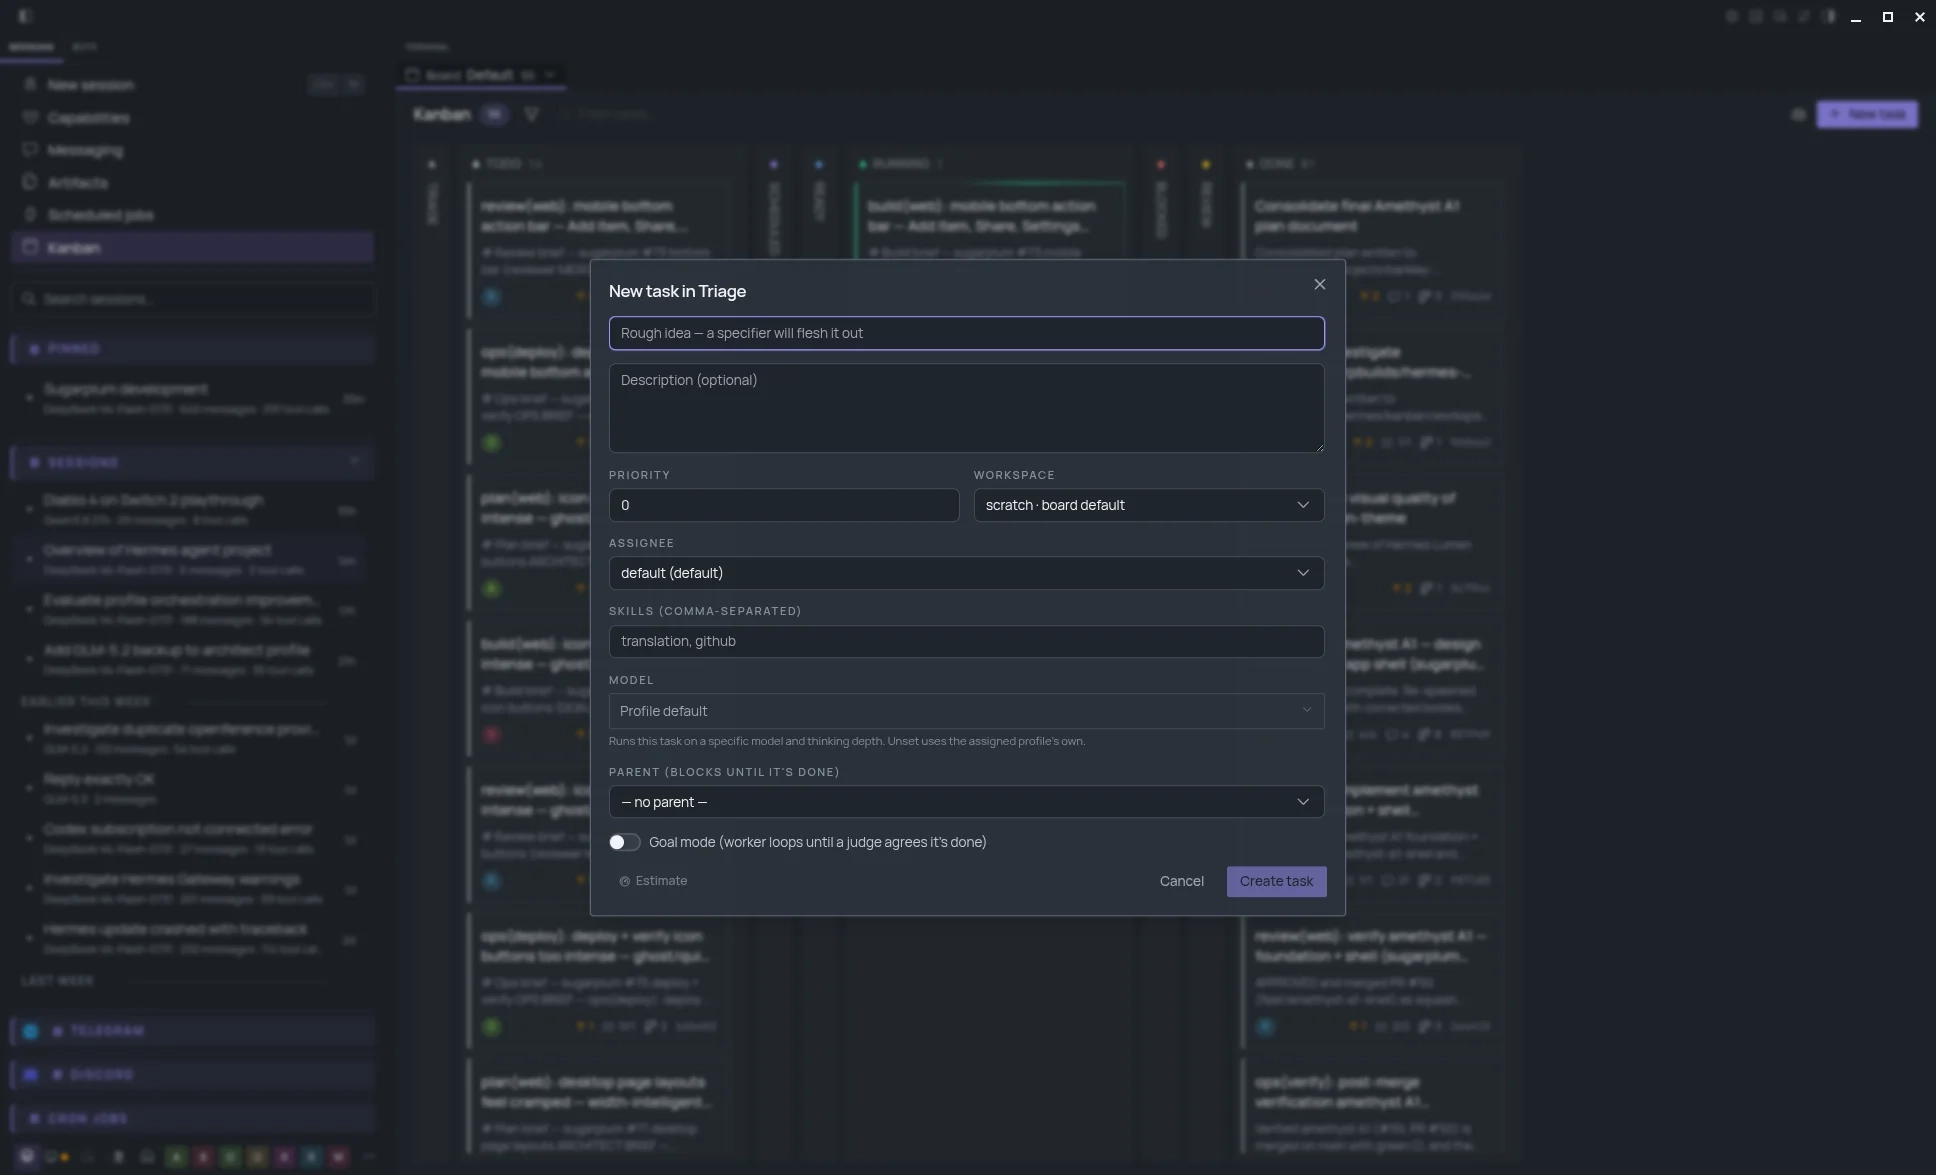Viewport: 1936px width, 1175px height.
Task: Click the sidebar collapse icon at the top left
Action: pos(25,16)
